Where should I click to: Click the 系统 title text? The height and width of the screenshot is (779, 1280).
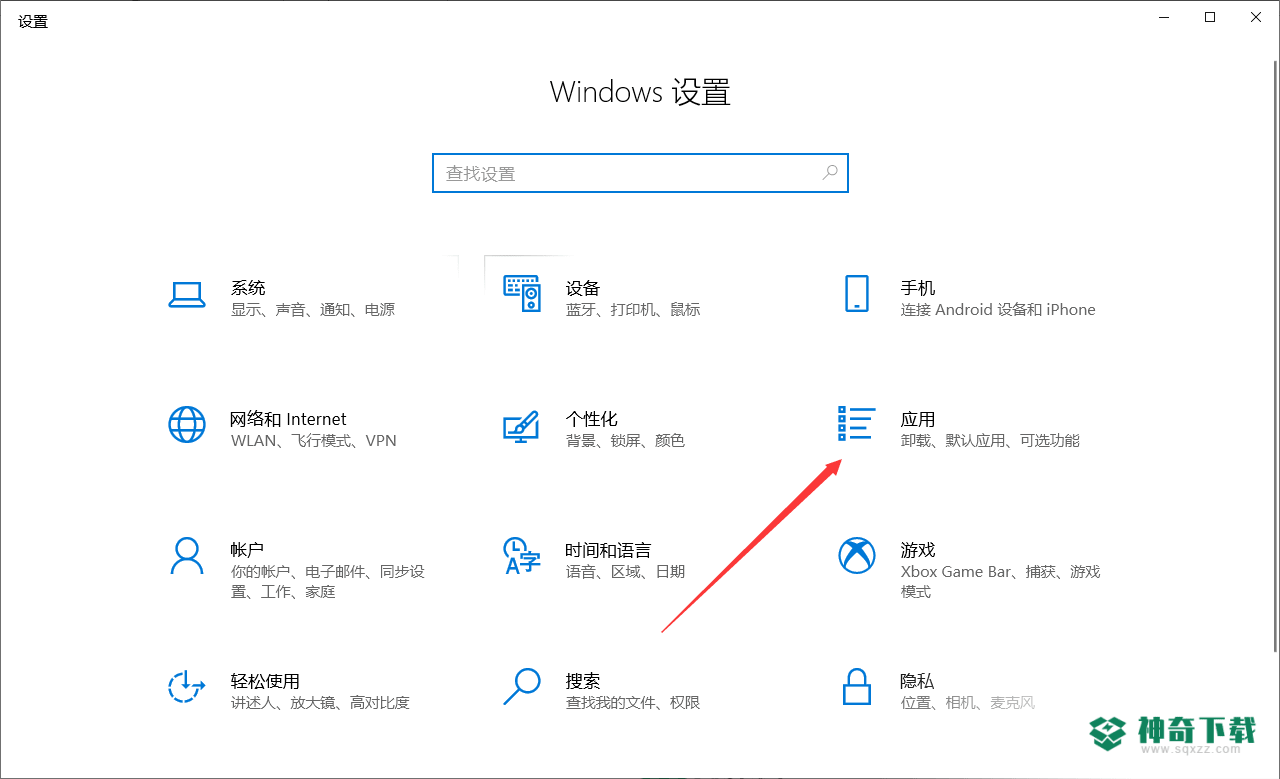tap(248, 288)
